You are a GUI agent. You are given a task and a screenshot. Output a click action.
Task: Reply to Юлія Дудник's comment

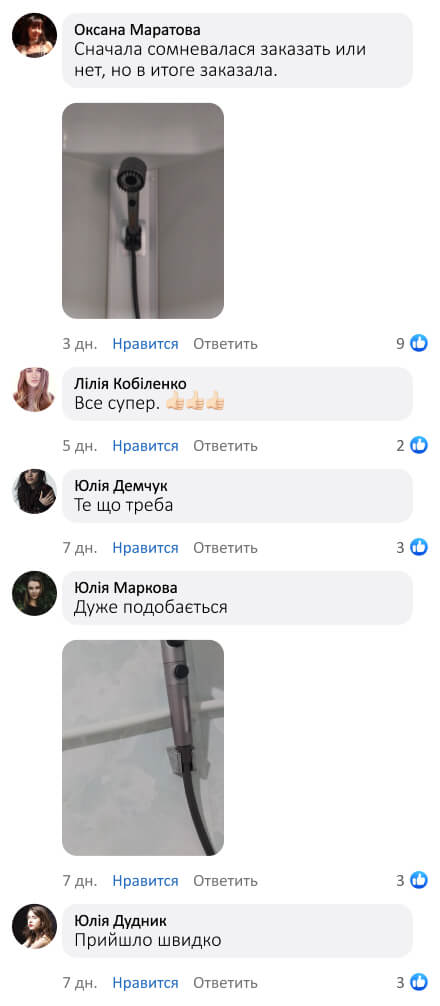(226, 983)
